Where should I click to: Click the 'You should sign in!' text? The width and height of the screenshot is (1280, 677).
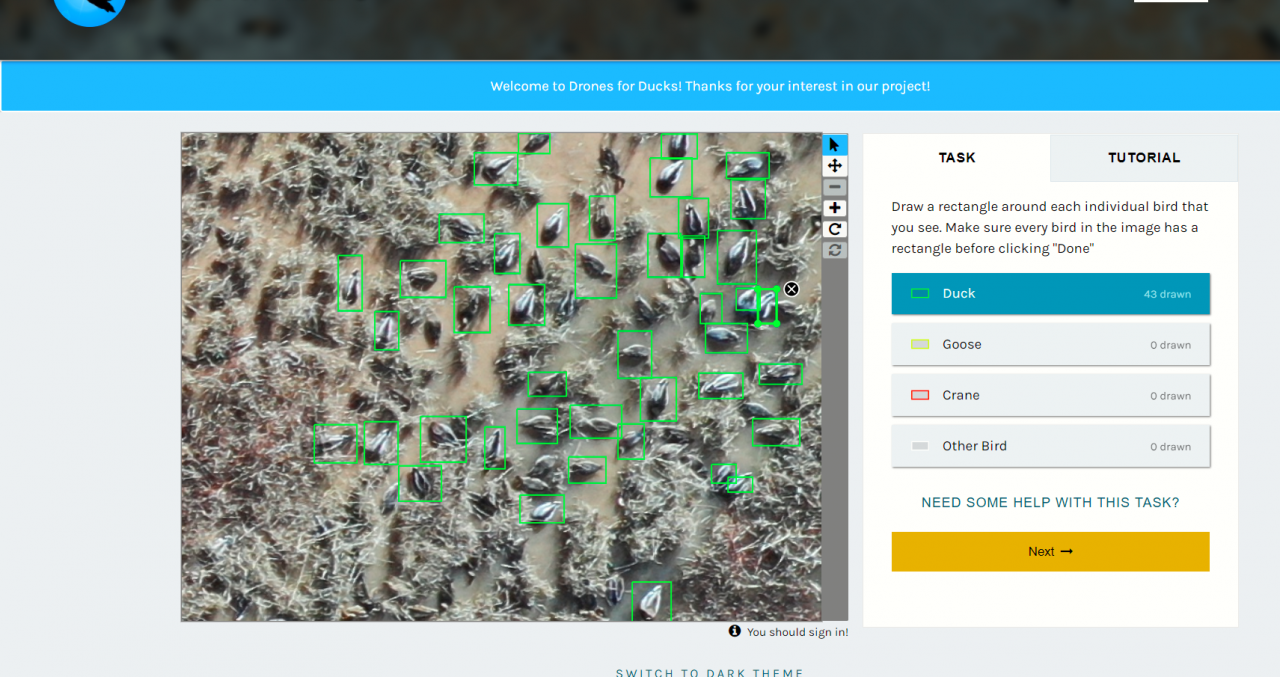(797, 632)
